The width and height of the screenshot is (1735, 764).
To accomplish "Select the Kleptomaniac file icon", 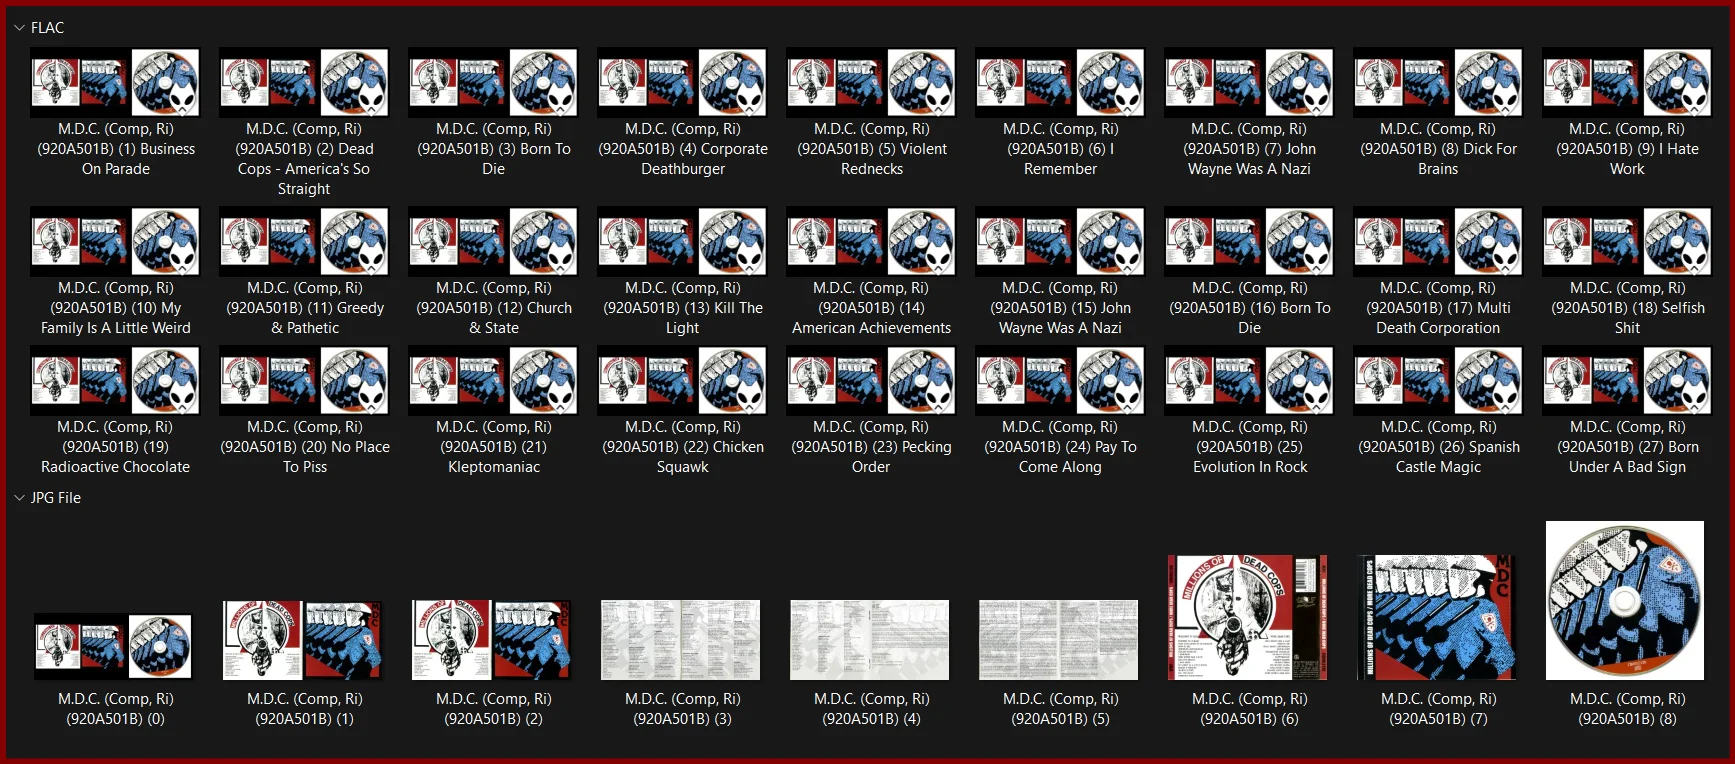I will [493, 380].
